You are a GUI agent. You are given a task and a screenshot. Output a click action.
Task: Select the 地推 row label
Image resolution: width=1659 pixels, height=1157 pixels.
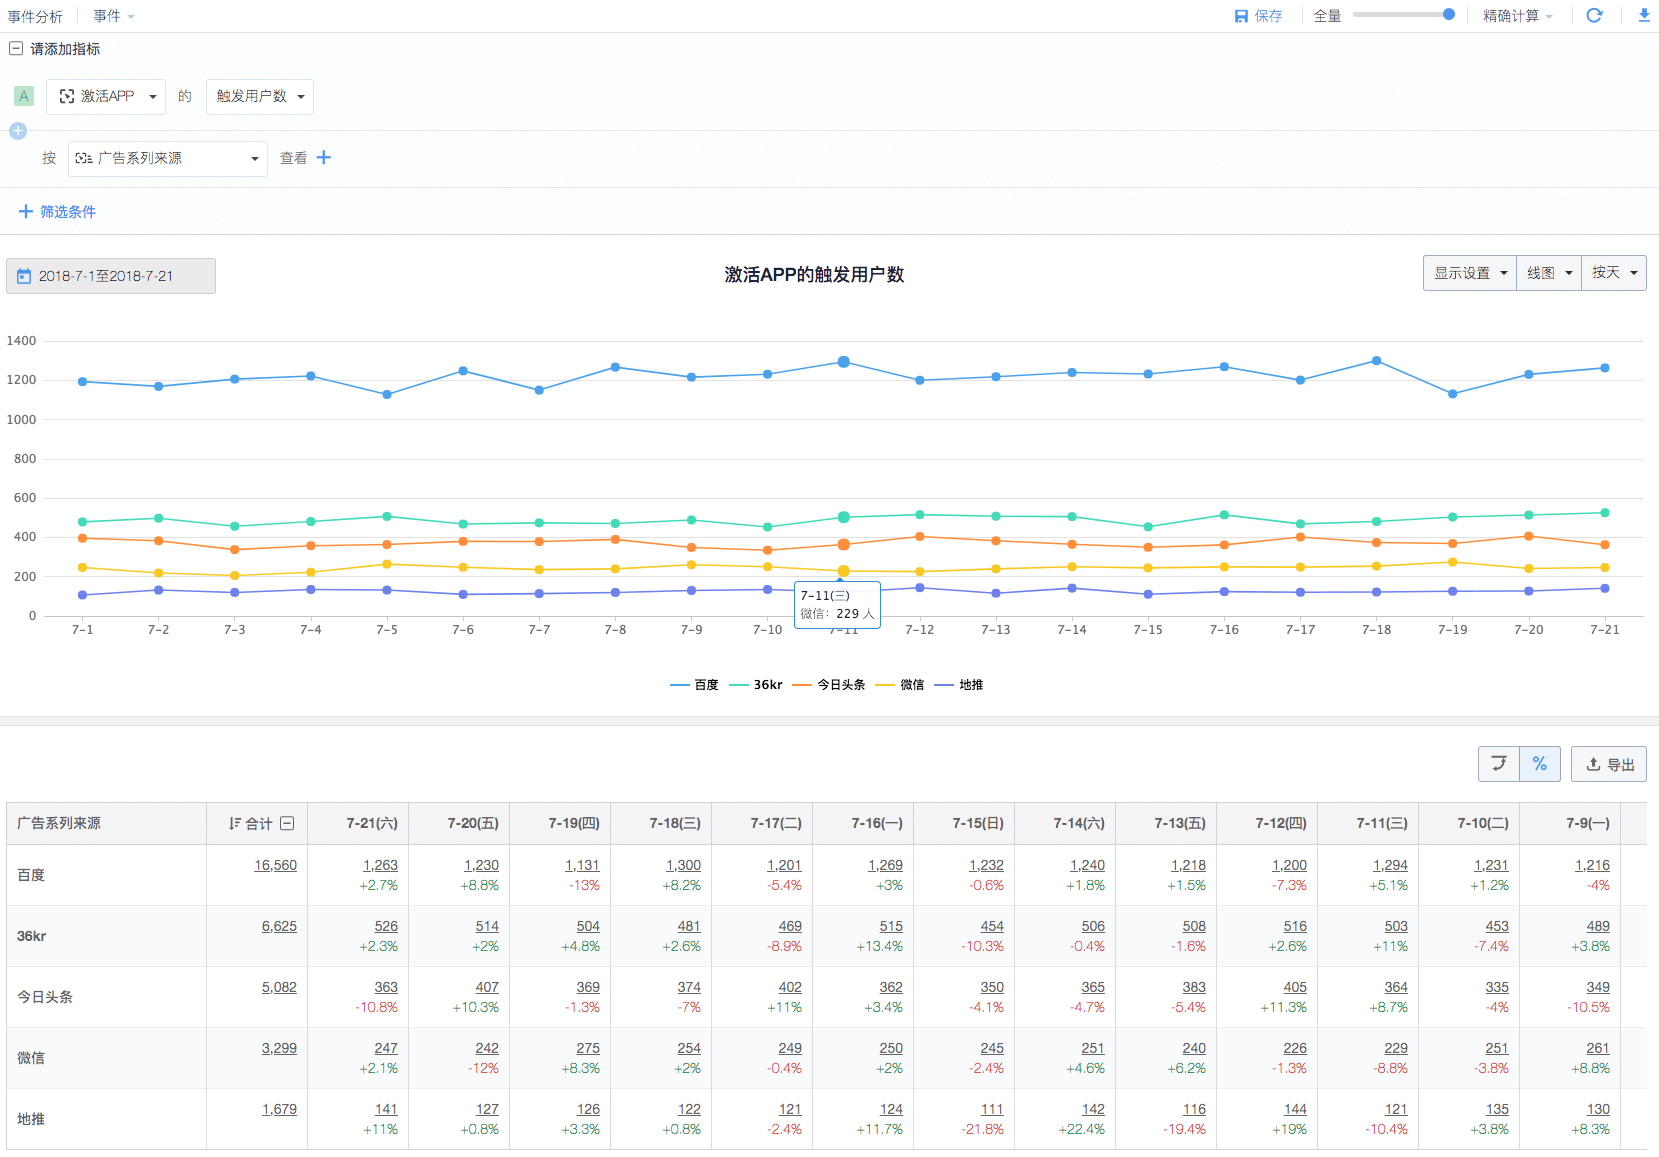pyautogui.click(x=31, y=1119)
